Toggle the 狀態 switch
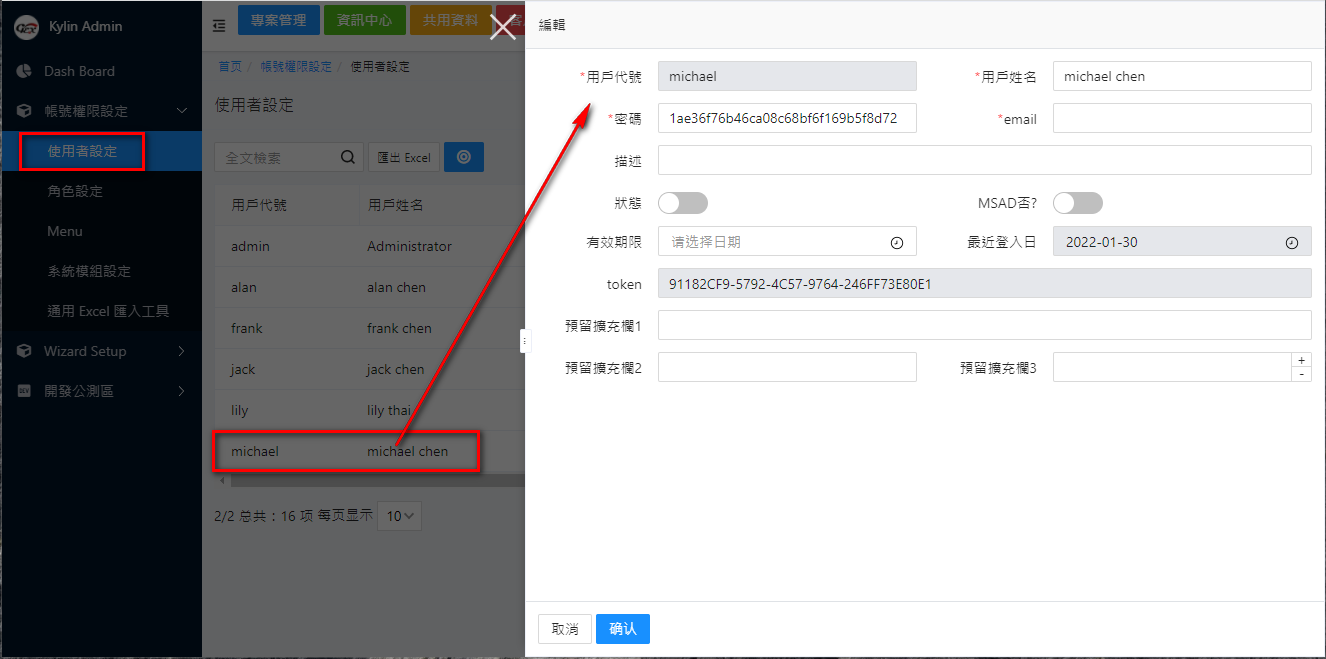 (x=683, y=203)
